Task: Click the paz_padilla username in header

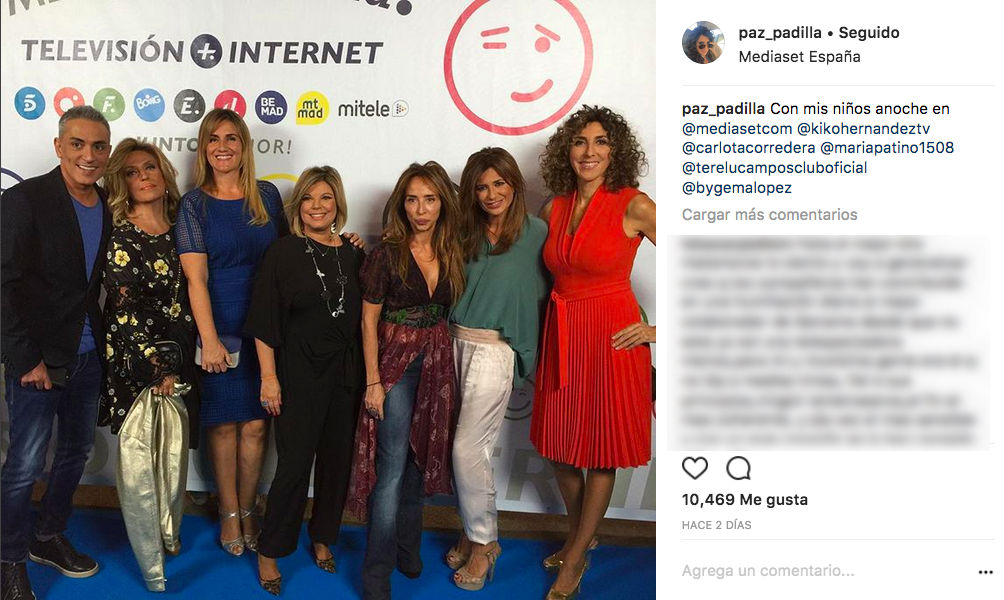Action: tap(780, 33)
